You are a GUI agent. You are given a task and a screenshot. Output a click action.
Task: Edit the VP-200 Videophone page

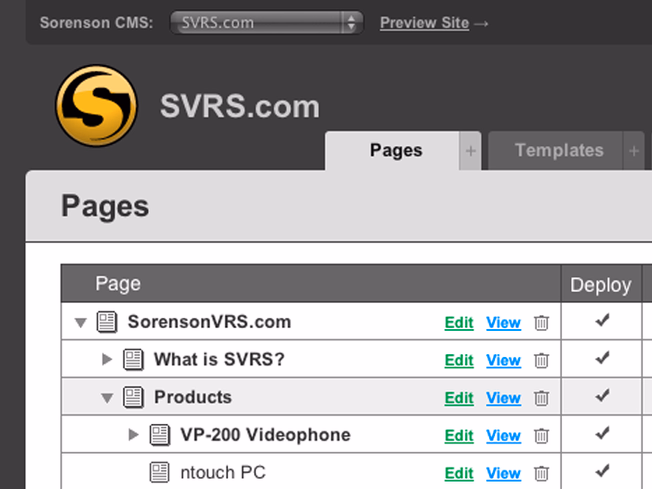(459, 436)
